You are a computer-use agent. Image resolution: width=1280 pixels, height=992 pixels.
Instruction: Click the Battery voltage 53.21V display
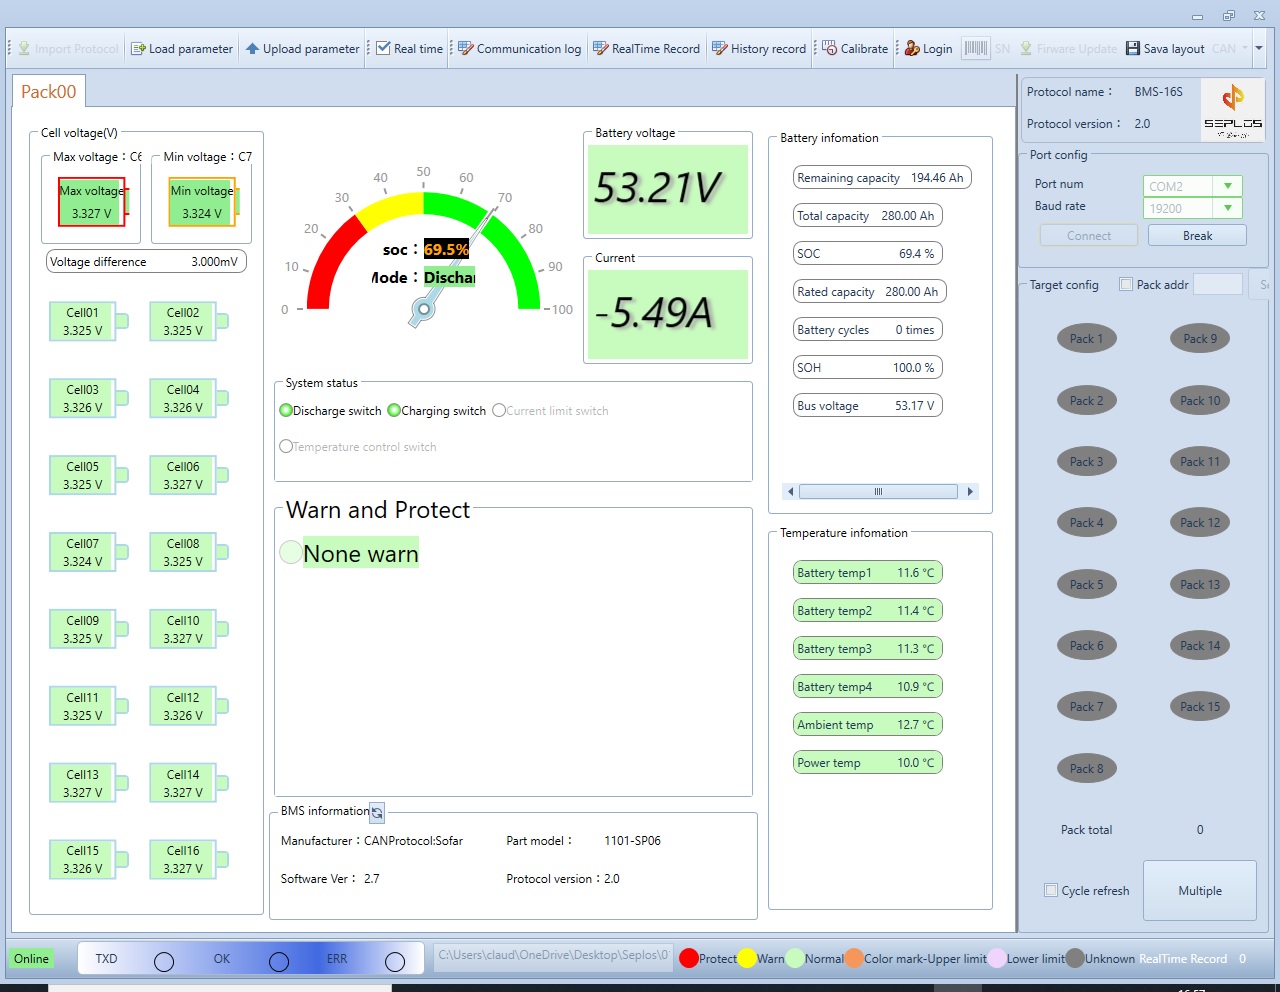point(668,189)
